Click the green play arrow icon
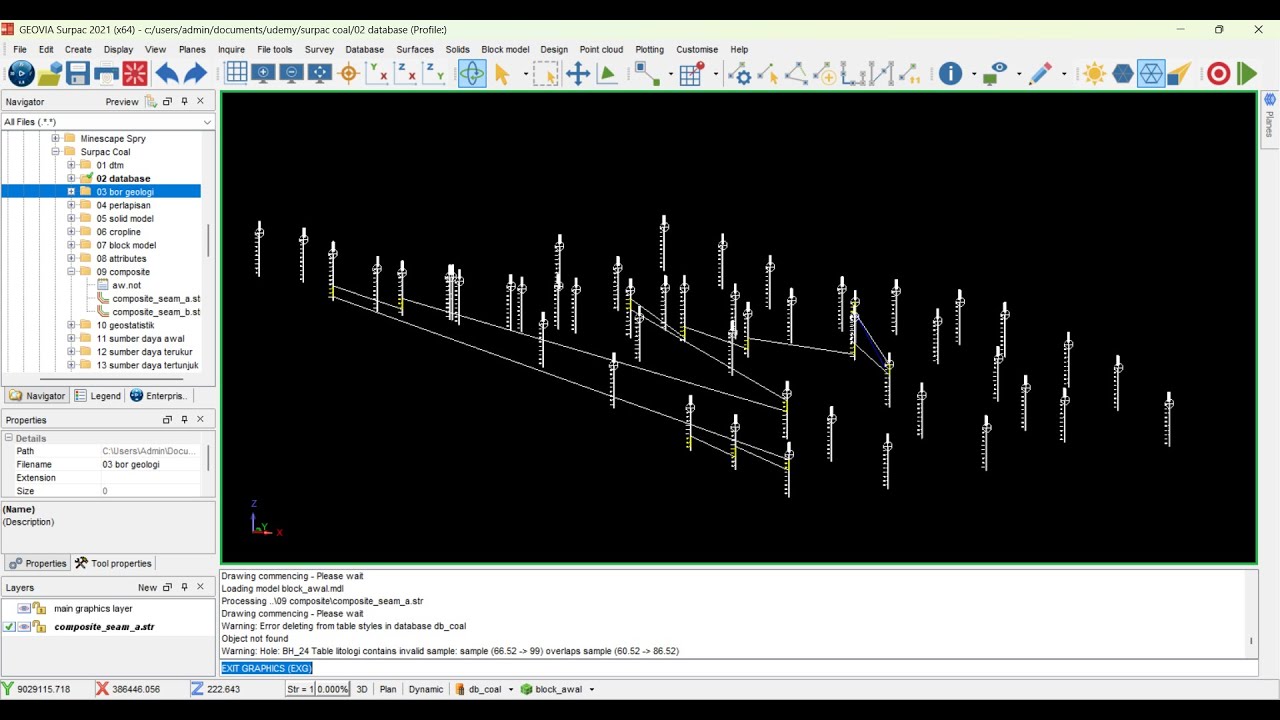 coord(1246,73)
